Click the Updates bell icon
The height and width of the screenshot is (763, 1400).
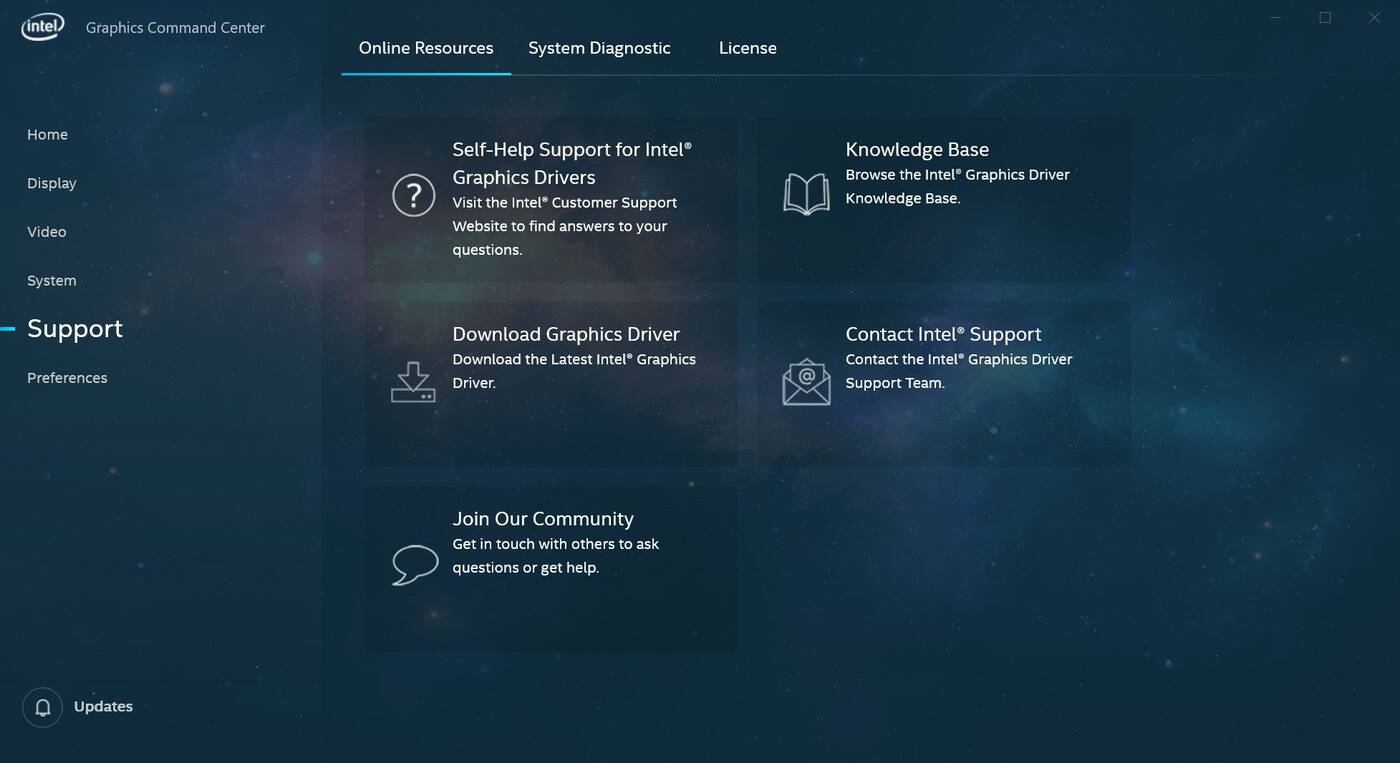pos(43,707)
